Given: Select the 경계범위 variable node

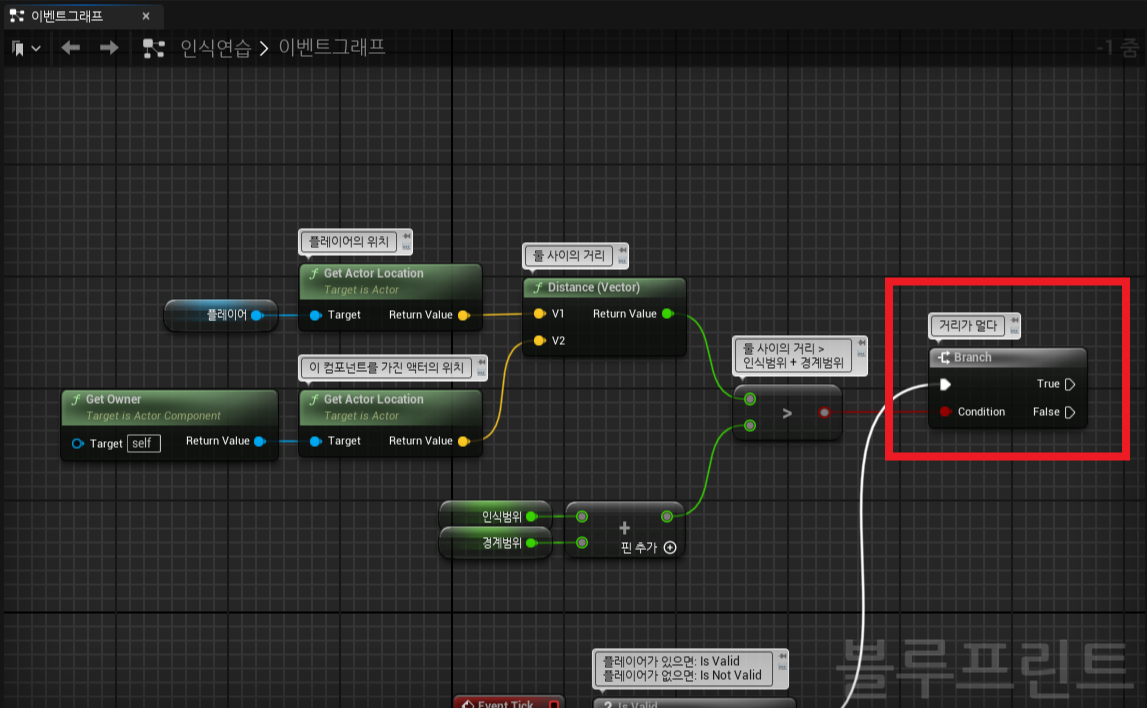Looking at the screenshot, I should tap(495, 543).
